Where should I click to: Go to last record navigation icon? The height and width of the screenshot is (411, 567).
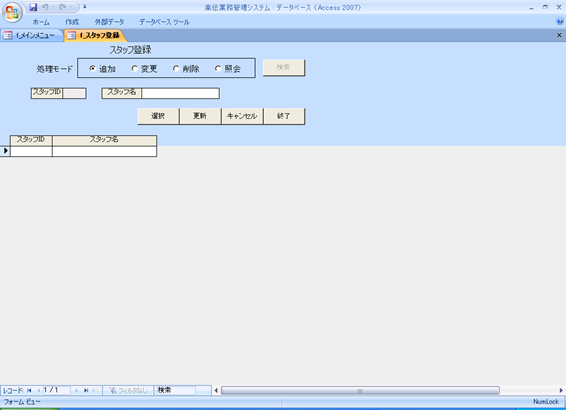click(x=86, y=390)
